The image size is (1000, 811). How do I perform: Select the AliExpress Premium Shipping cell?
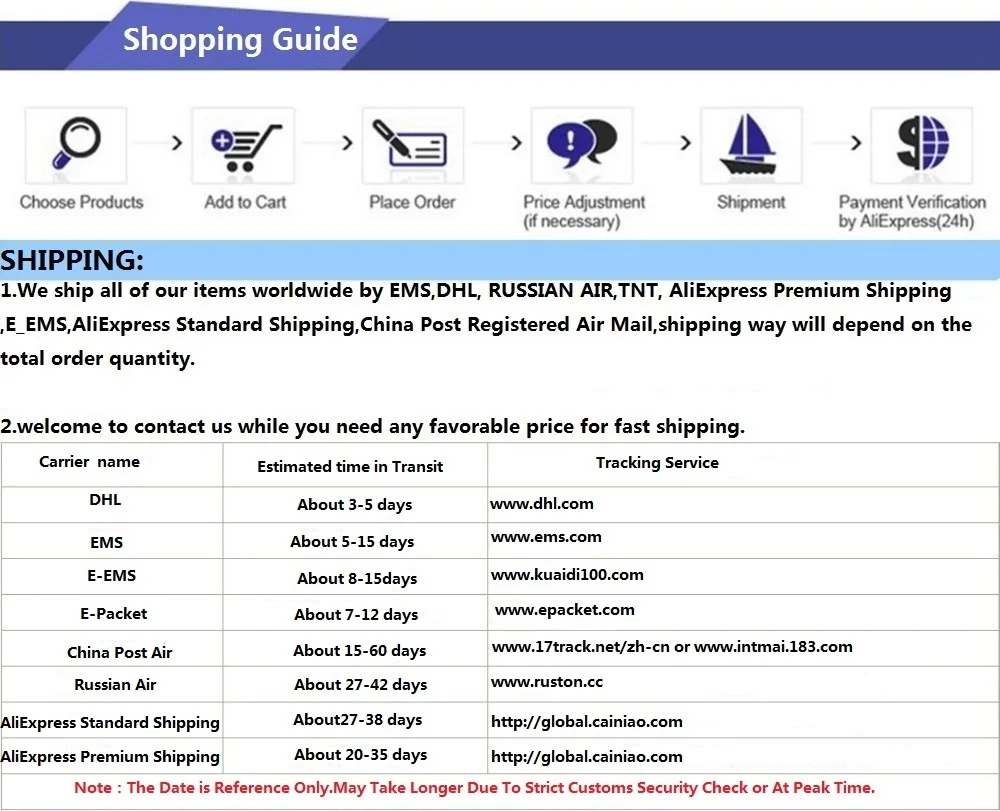110,757
